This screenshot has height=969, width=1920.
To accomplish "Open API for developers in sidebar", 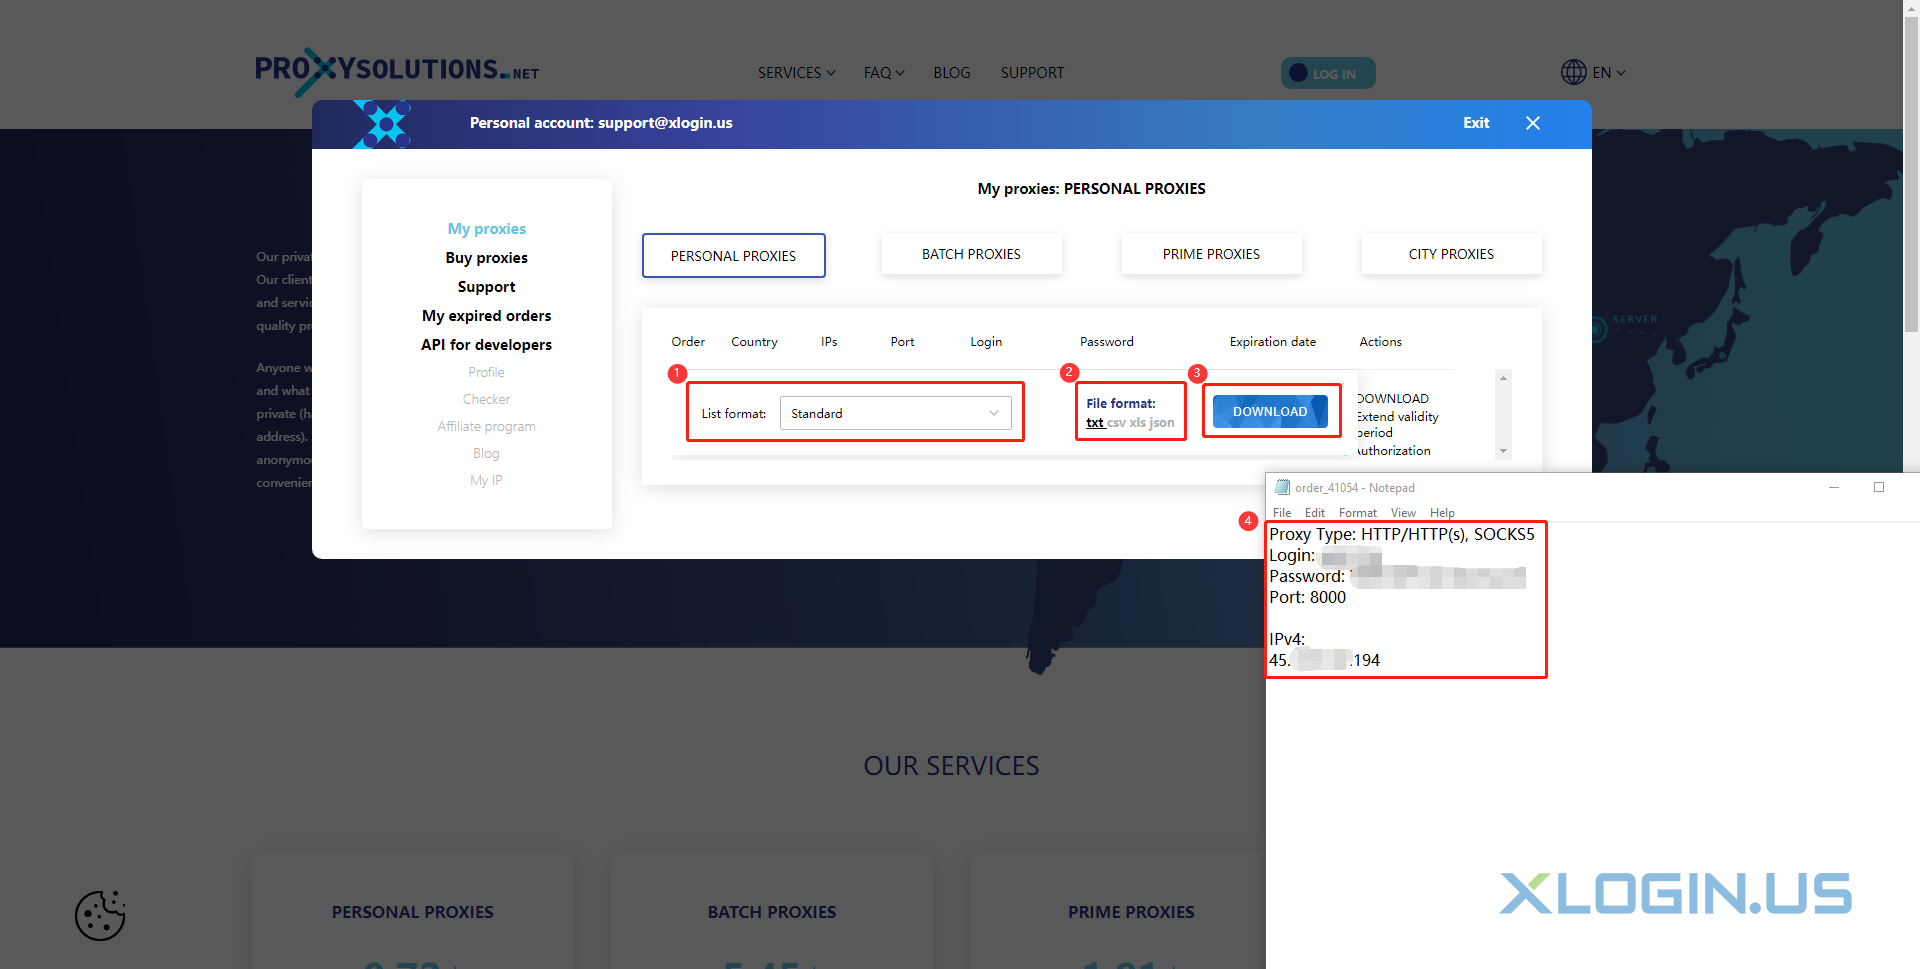I will coord(486,345).
